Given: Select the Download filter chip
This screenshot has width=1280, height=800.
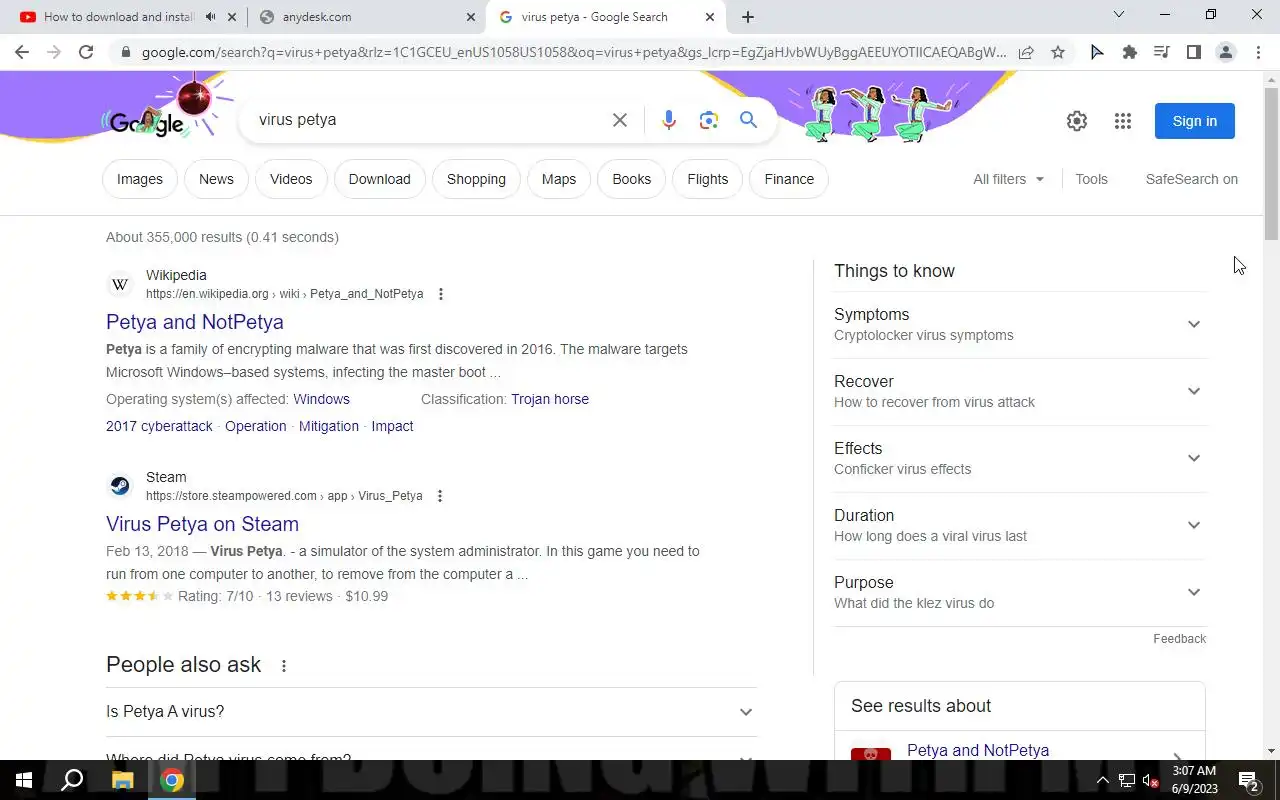Looking at the screenshot, I should point(380,179).
